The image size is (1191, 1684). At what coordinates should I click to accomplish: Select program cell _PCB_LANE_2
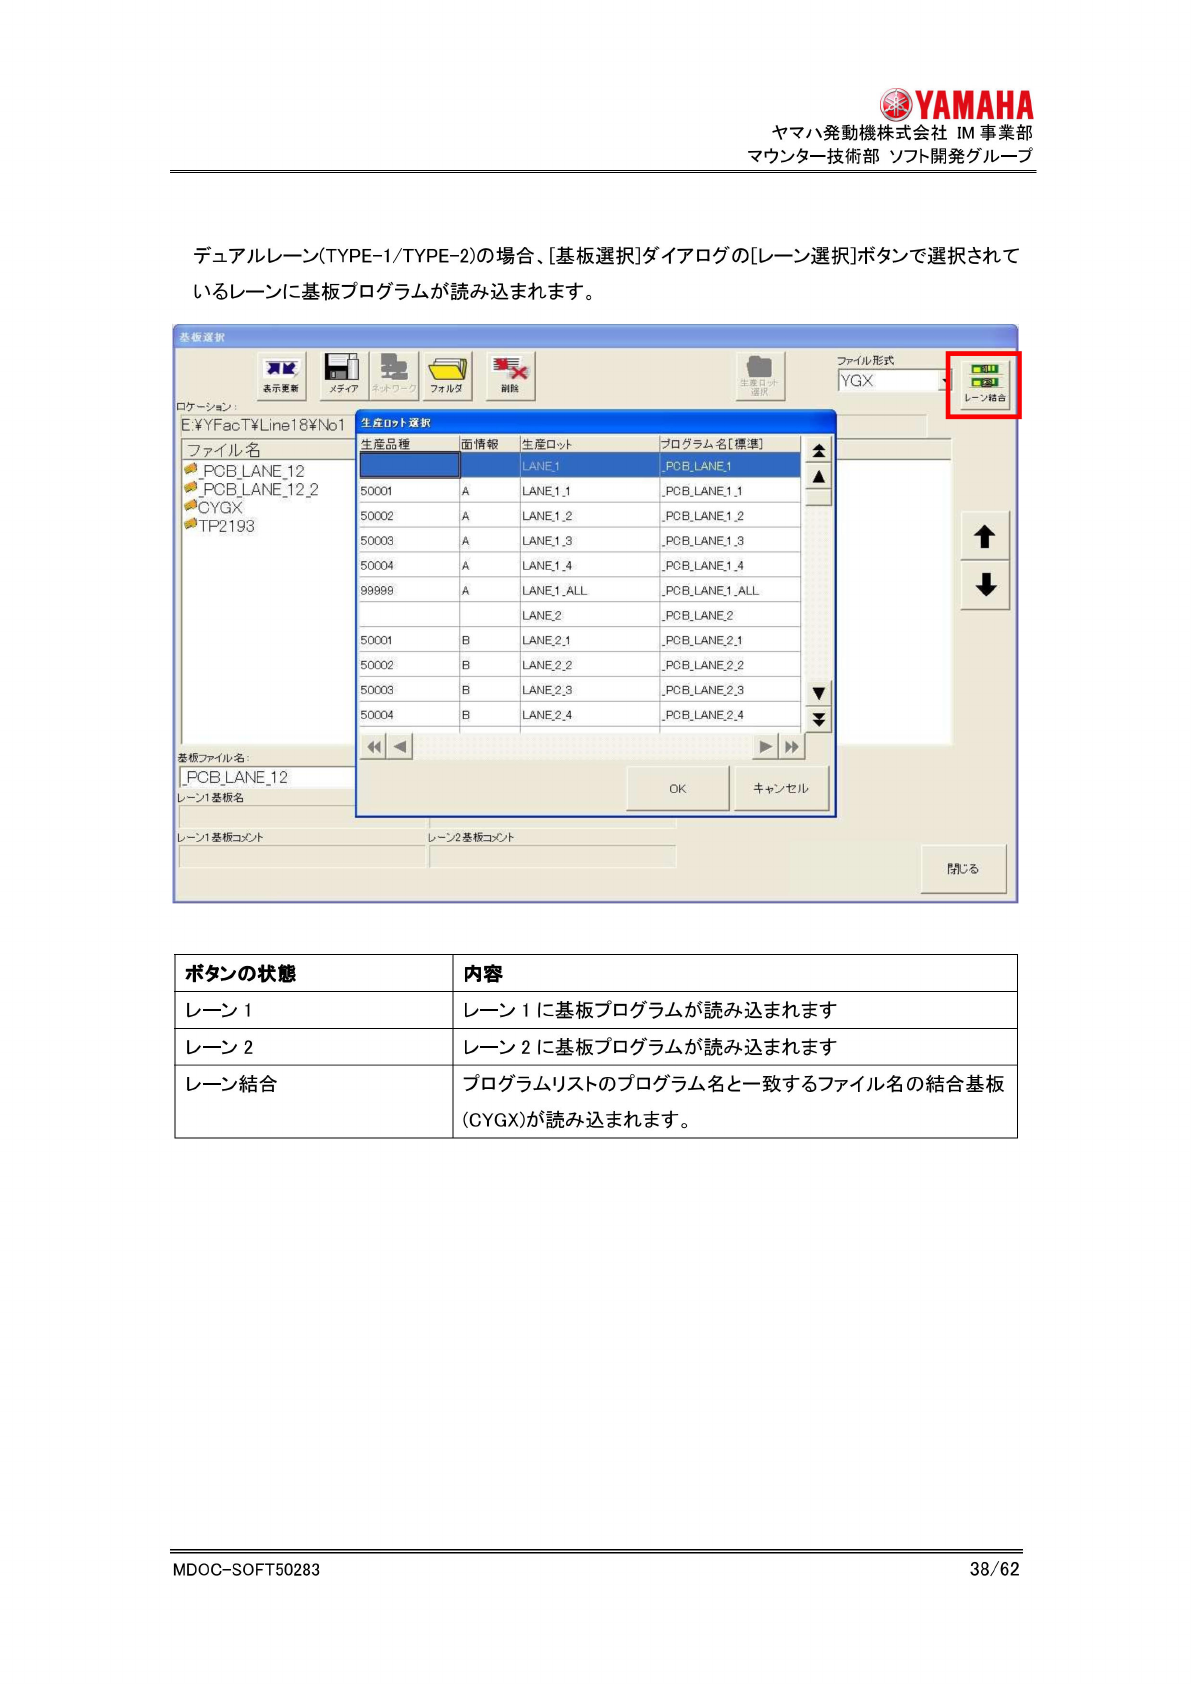[x=729, y=616]
